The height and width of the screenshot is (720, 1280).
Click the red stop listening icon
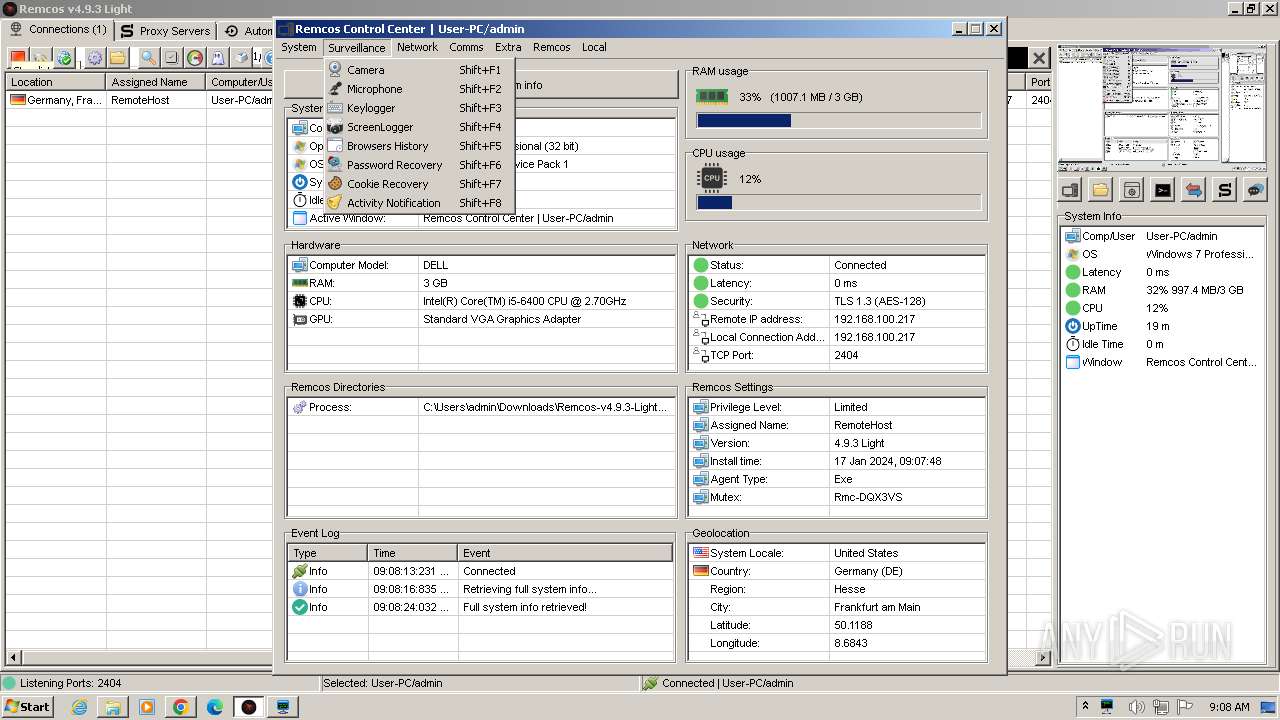[18, 58]
